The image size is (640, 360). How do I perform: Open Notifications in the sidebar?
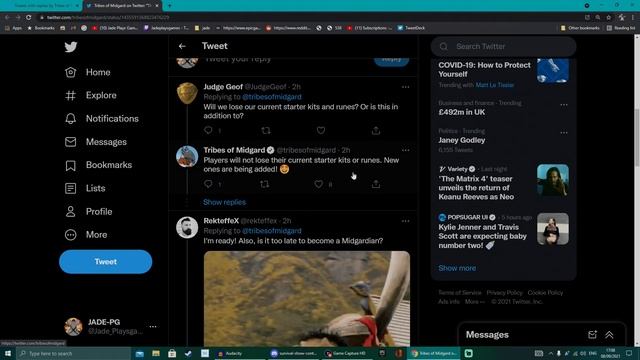(102, 119)
